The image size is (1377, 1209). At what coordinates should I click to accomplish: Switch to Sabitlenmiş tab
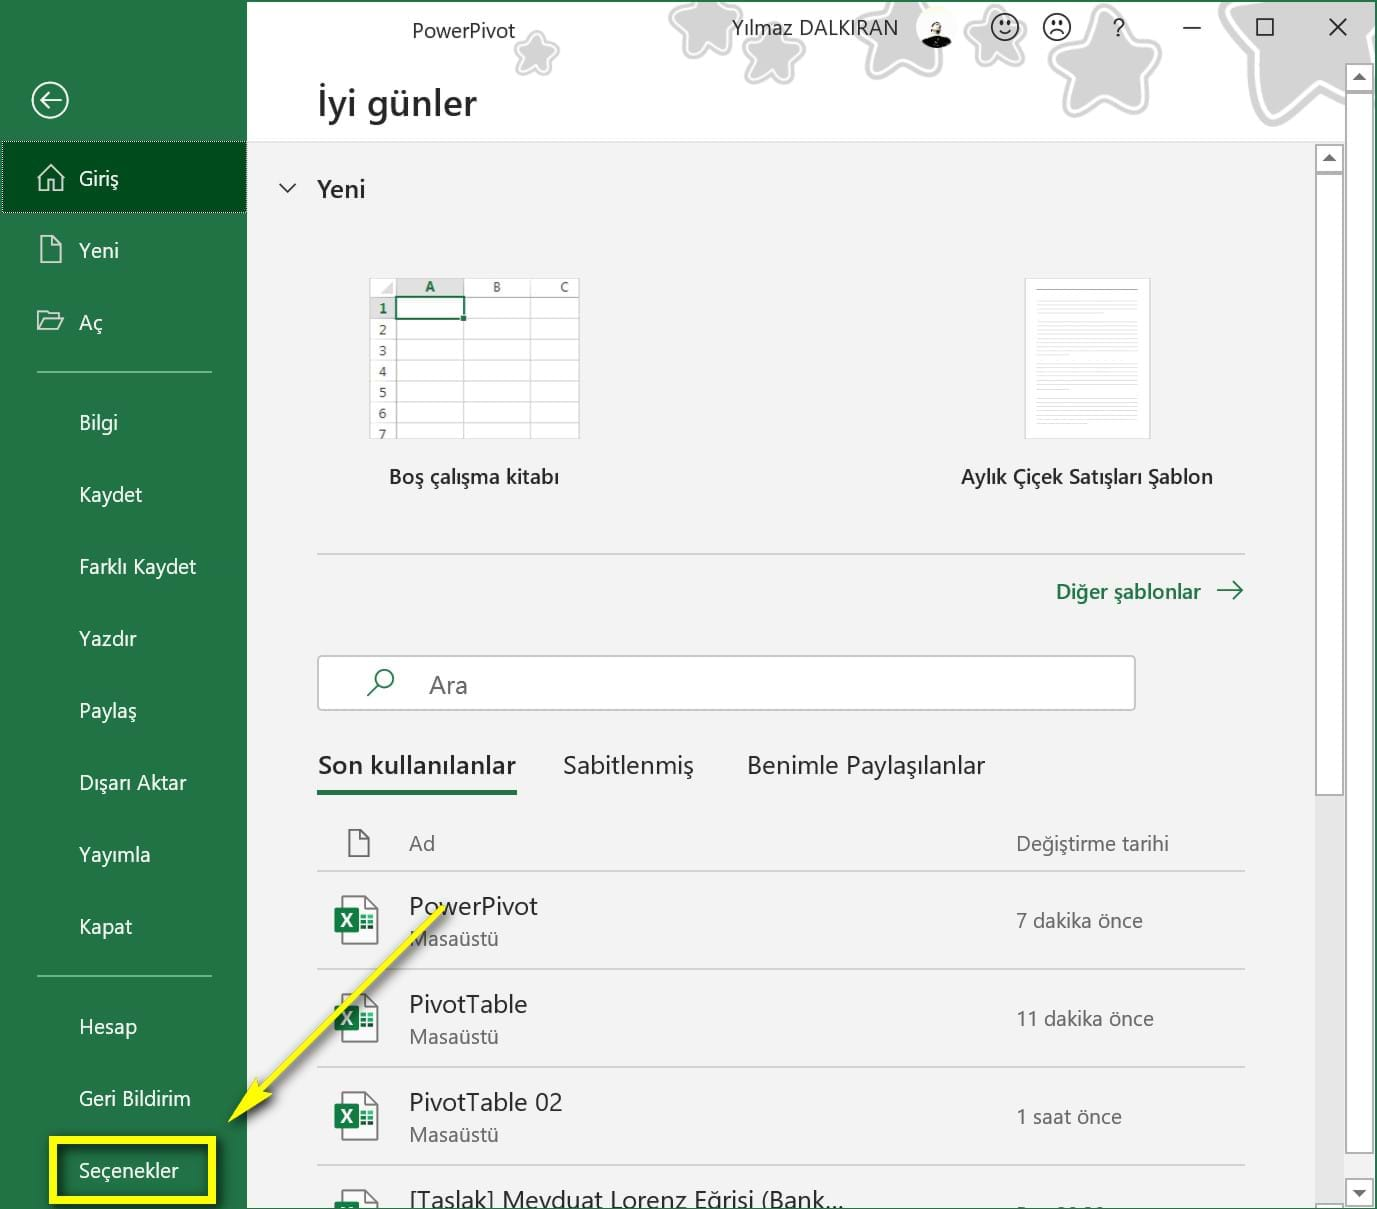(628, 766)
